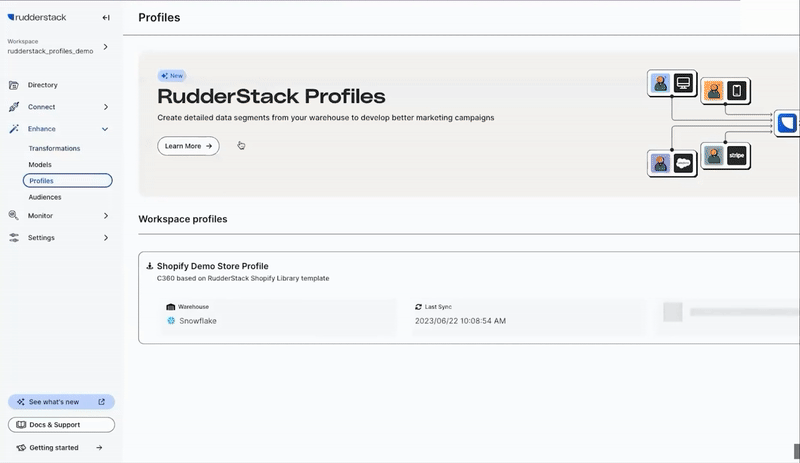
Task: Open Docs & Support
Action: (61, 425)
